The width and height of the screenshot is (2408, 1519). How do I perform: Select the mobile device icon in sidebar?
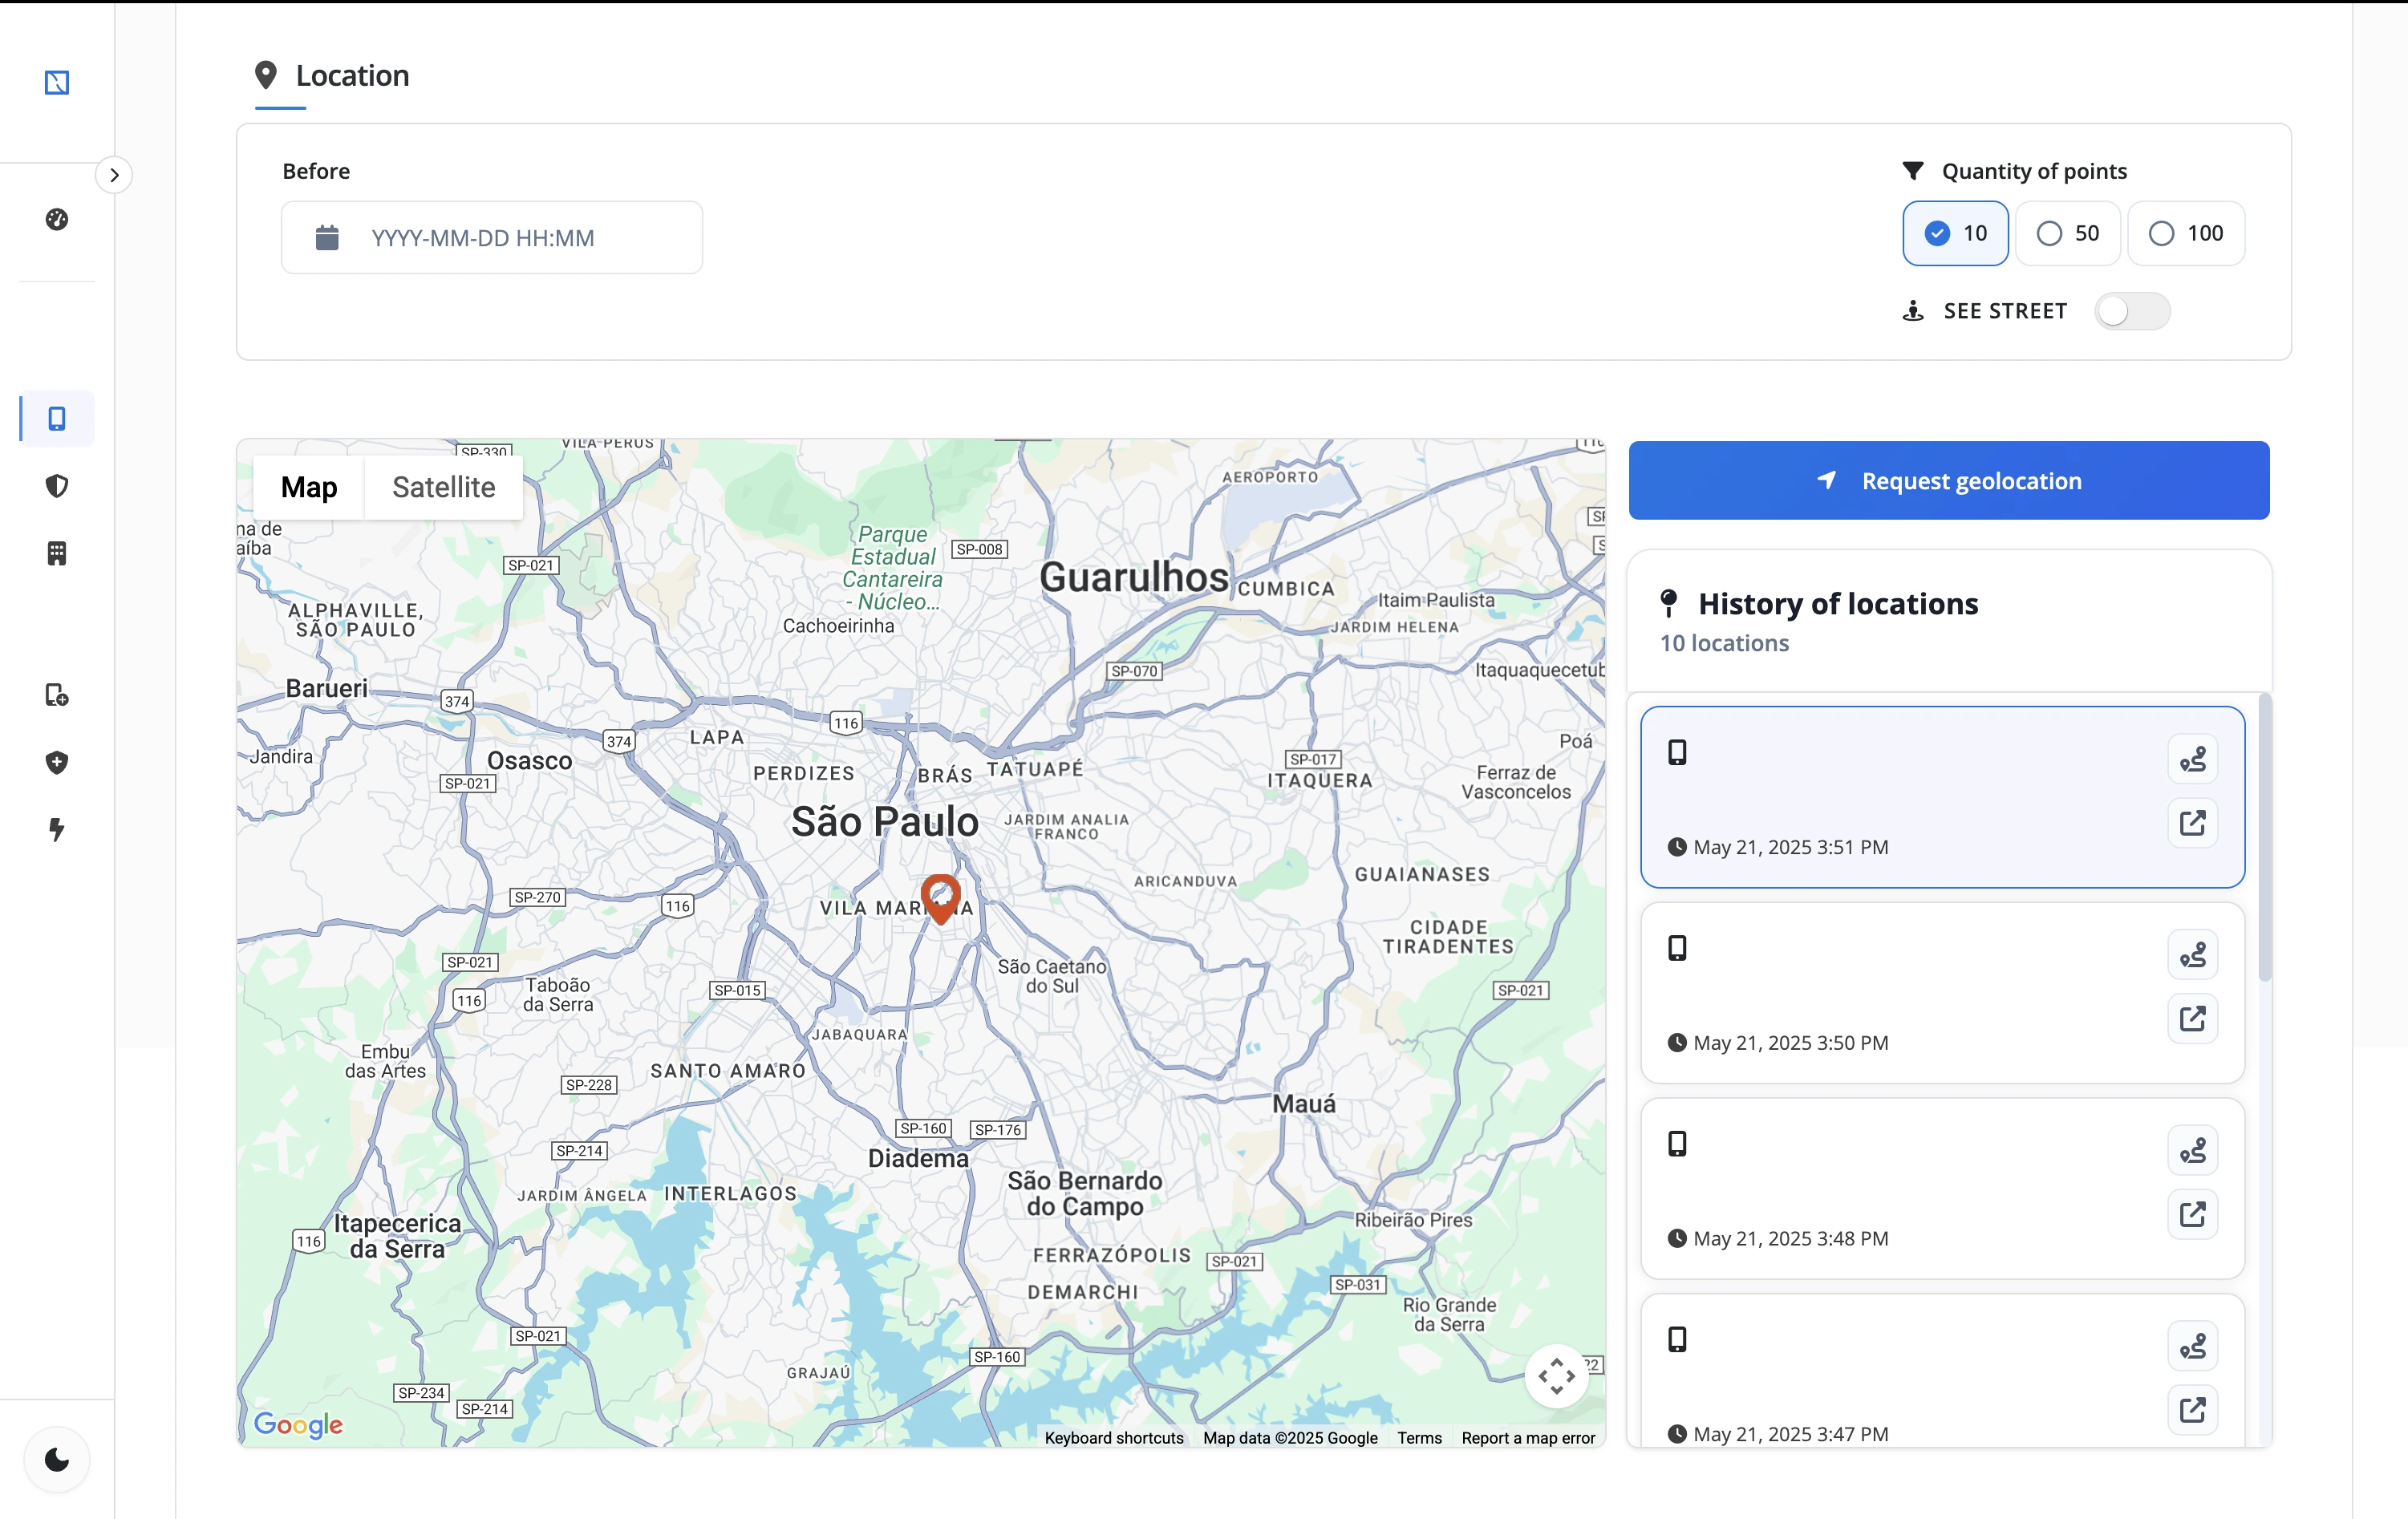point(57,418)
